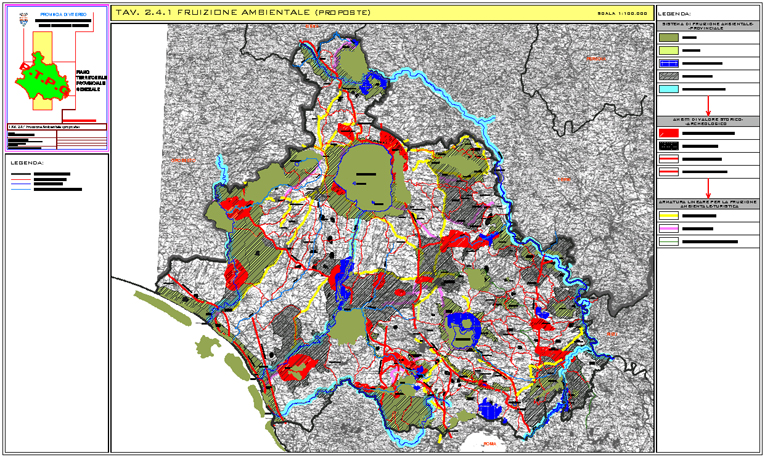Click the olive green legend swatch
765x457 pixels.
pyautogui.click(x=669, y=36)
